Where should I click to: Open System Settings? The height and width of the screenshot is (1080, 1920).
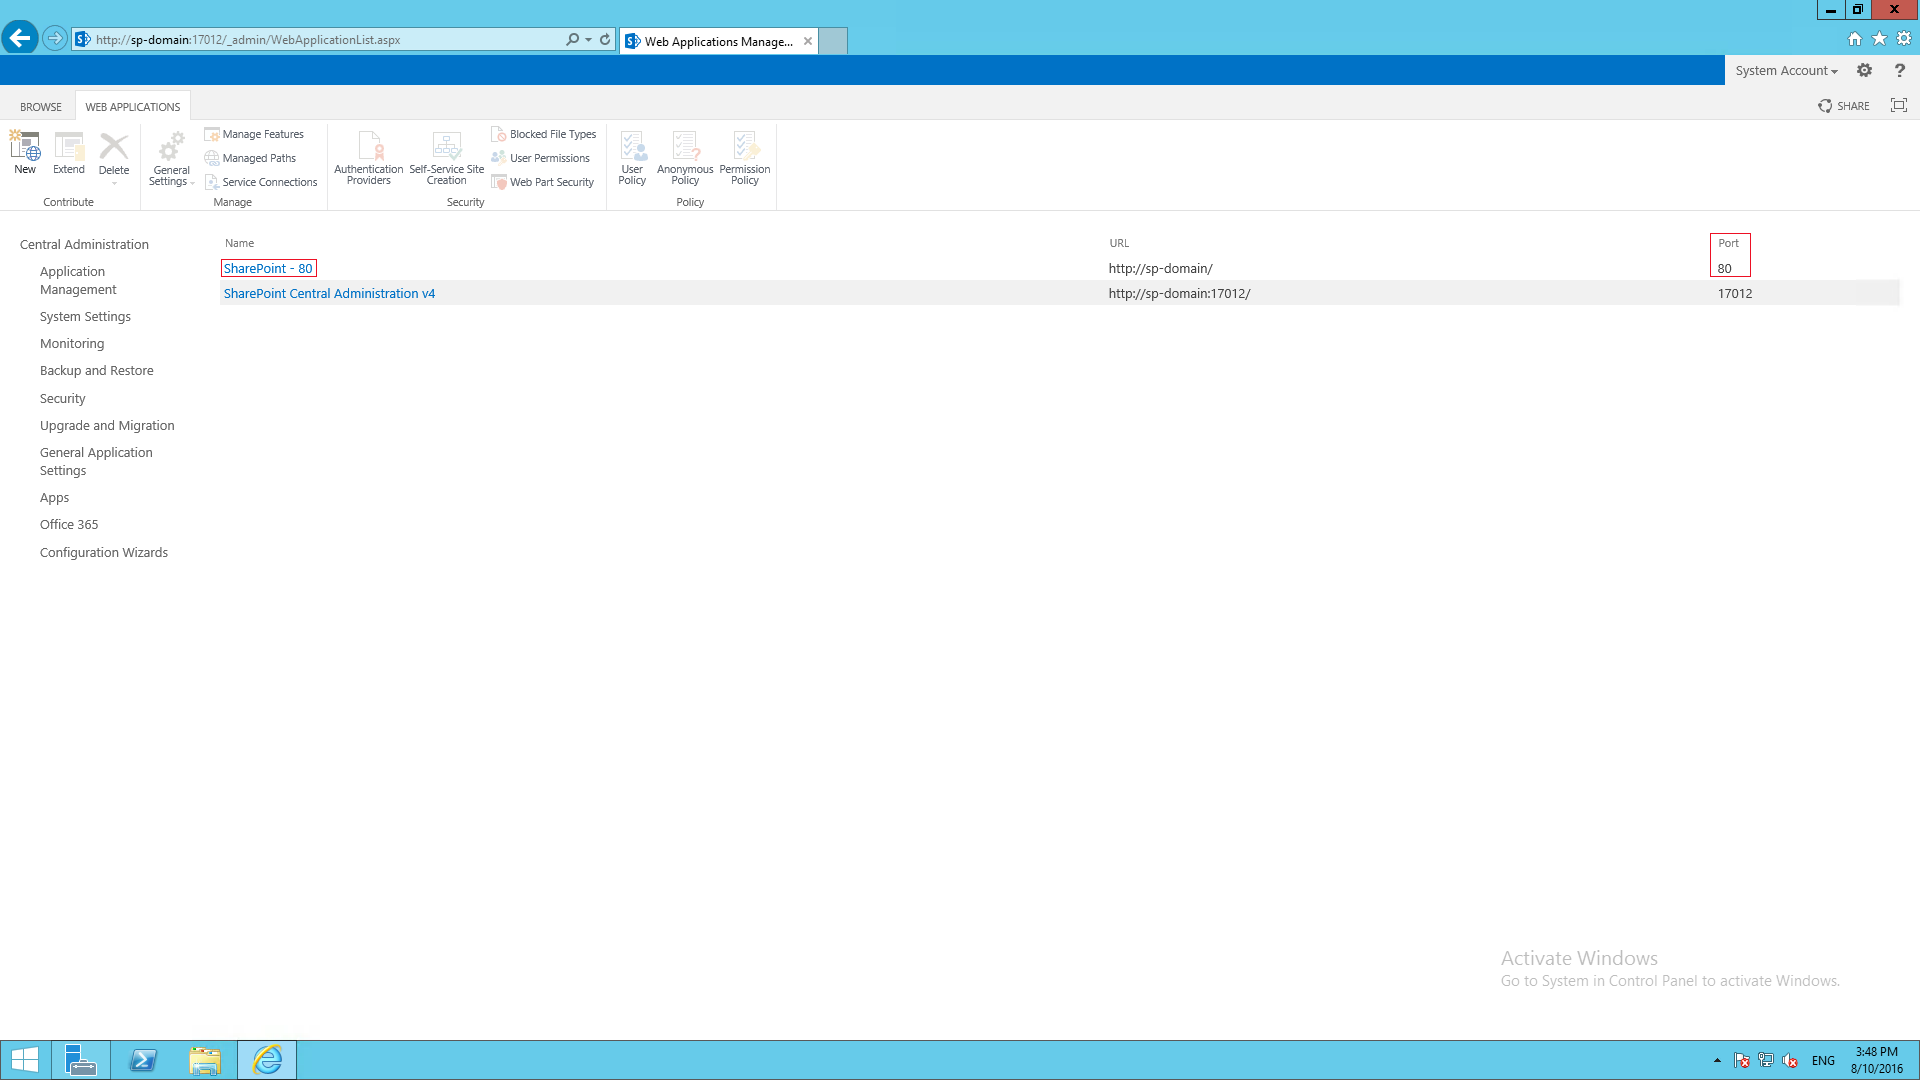[x=85, y=316]
